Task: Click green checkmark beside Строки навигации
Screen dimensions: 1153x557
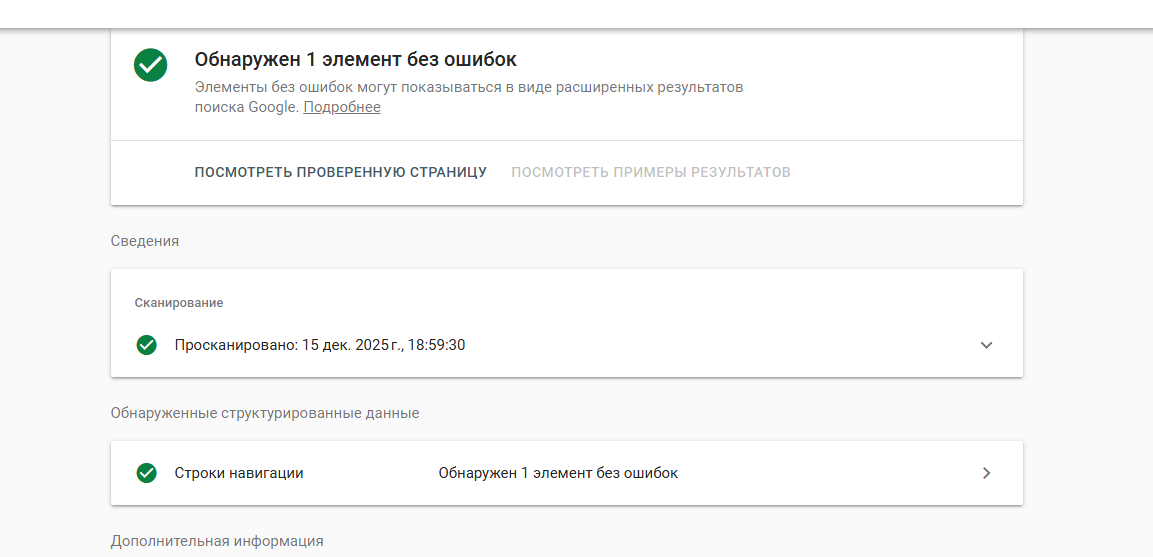Action: coord(147,473)
